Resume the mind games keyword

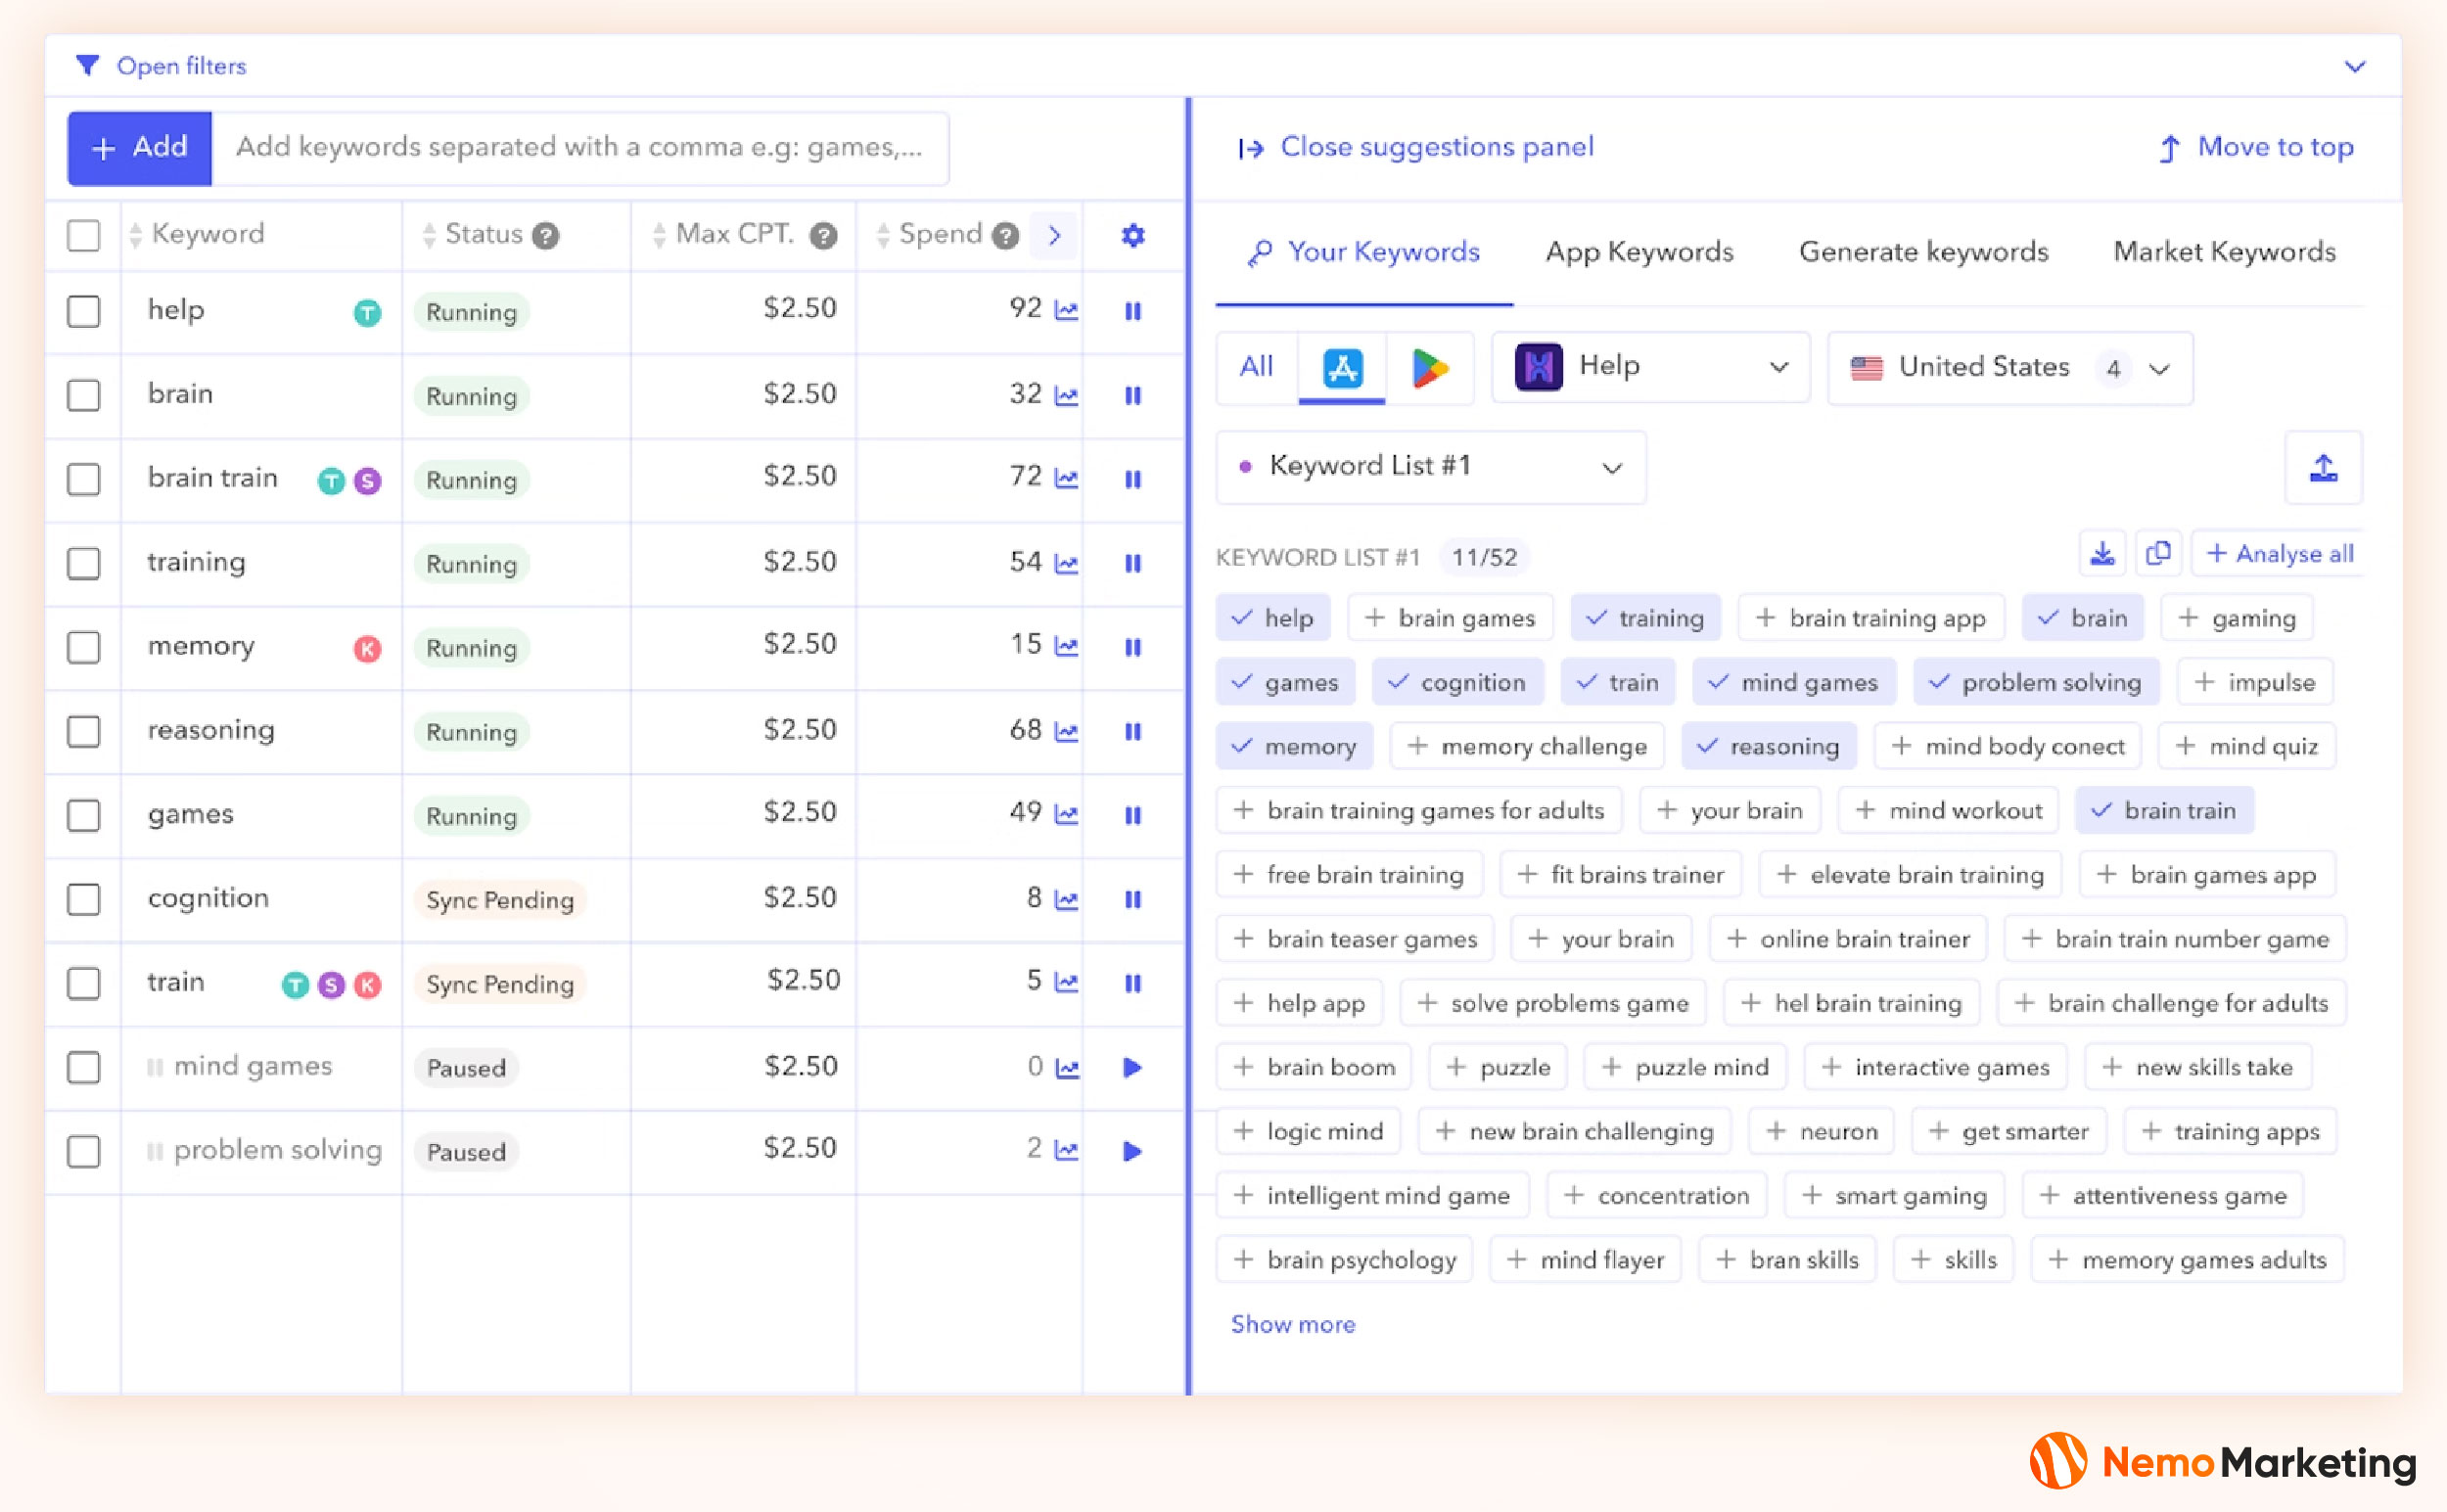tap(1132, 1068)
